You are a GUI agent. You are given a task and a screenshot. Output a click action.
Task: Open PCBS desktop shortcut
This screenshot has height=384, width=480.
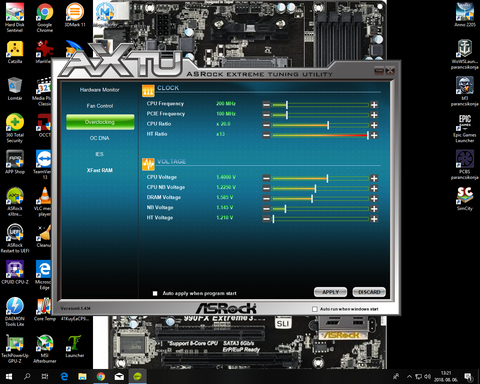(x=465, y=164)
